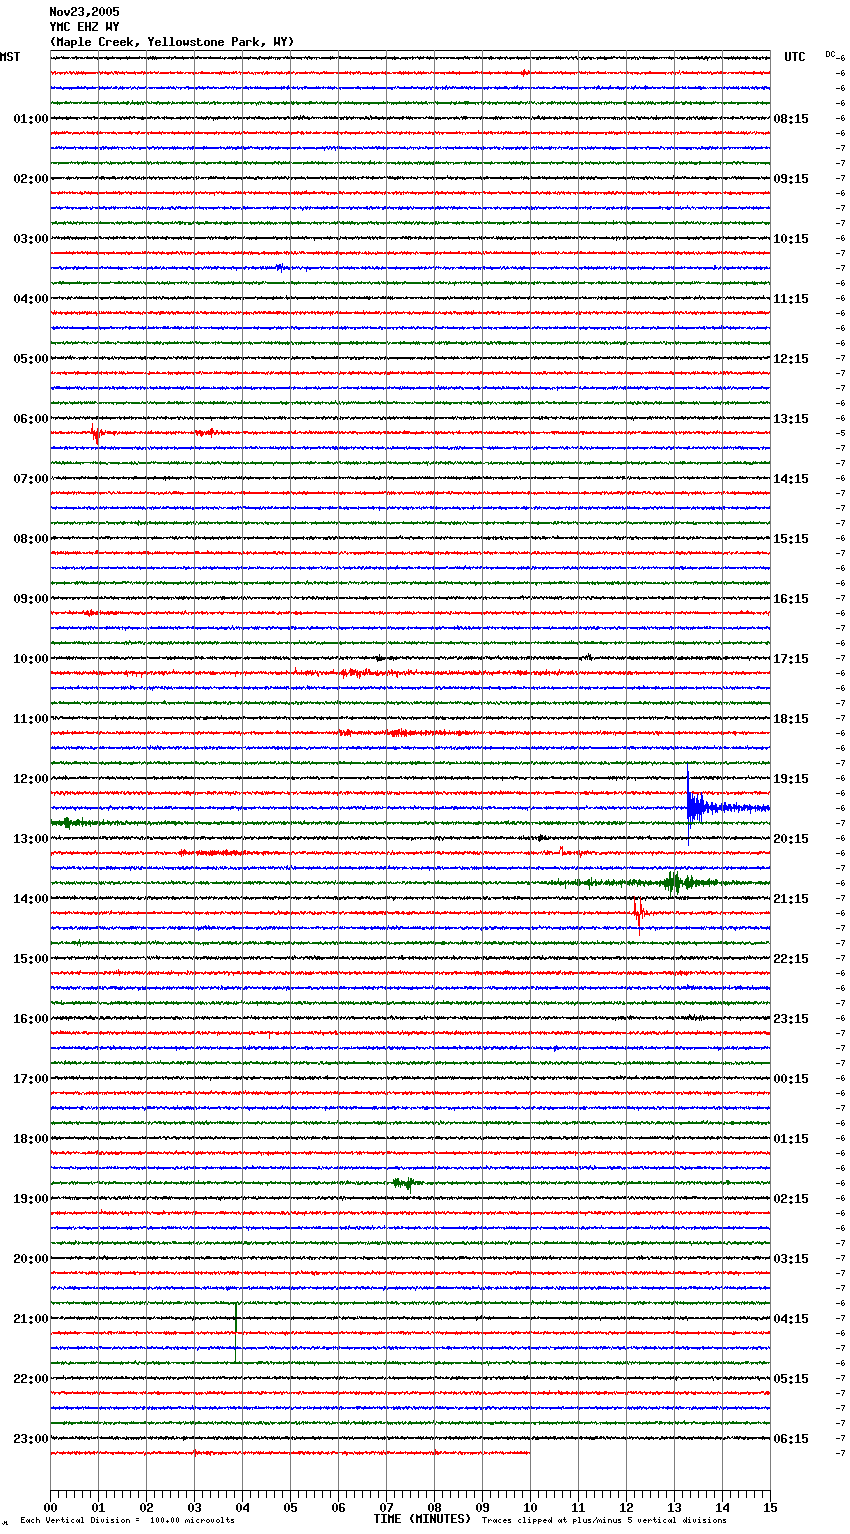Click the date heading 'Nov23,2005'
This screenshot has height=1534, width=850.
pos(84,12)
